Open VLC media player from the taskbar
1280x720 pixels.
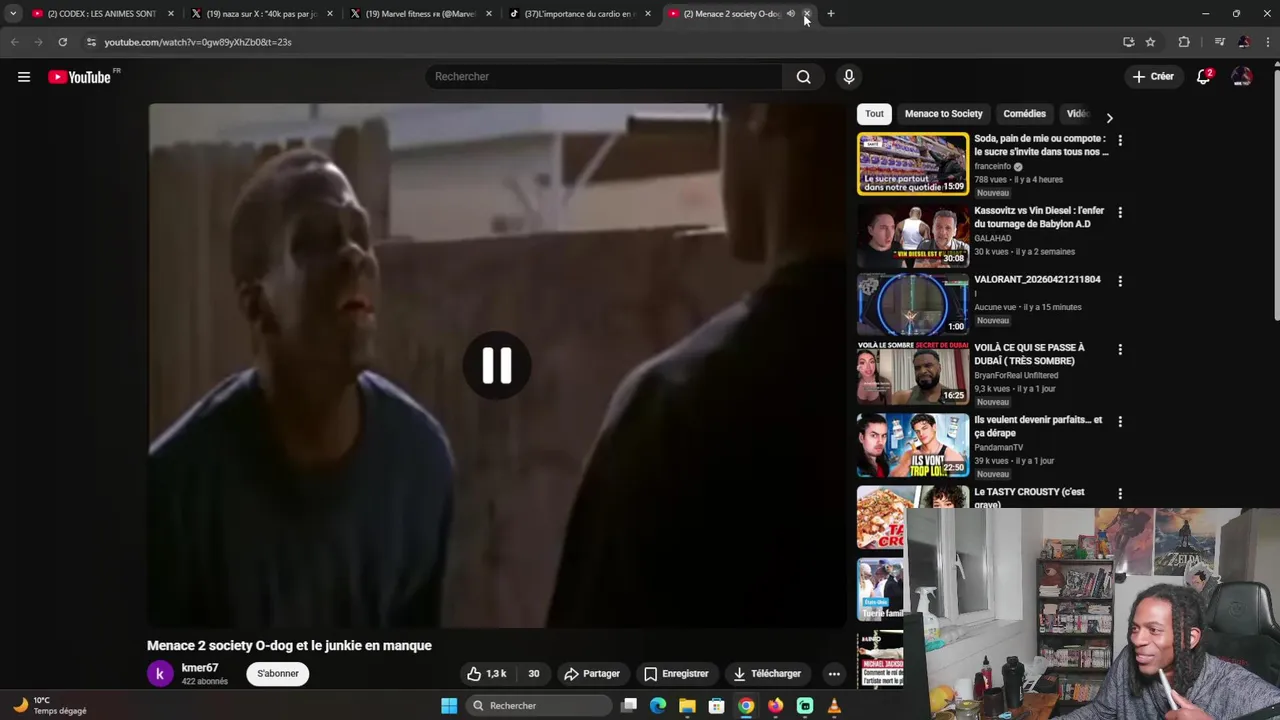[834, 706]
